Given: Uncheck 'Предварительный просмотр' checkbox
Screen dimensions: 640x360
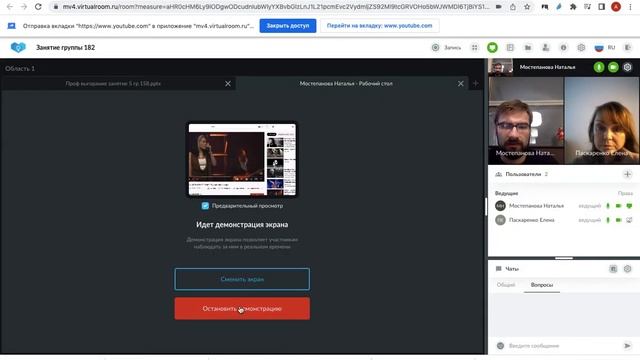Looking at the screenshot, I should click(x=205, y=206).
